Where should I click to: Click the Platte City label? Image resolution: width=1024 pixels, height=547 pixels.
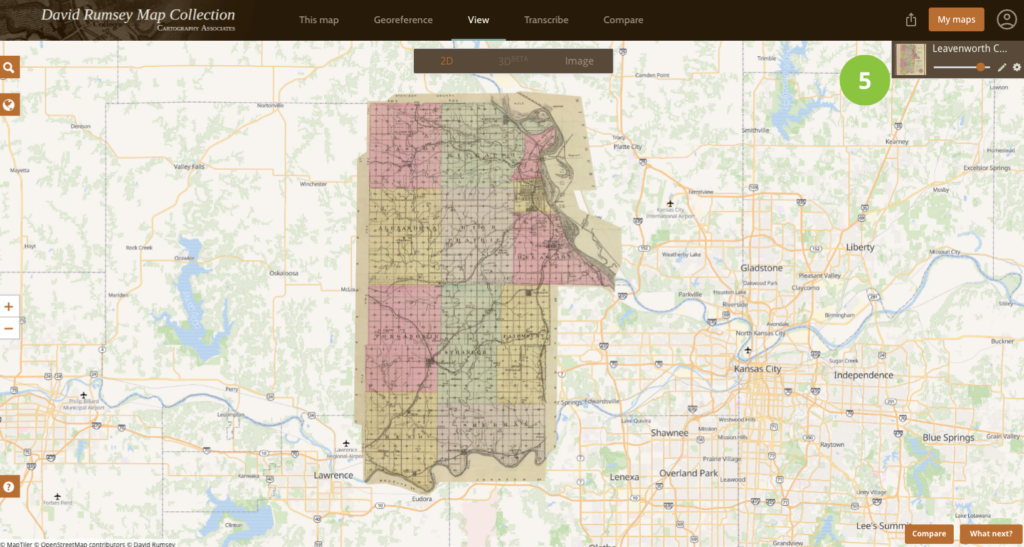coord(628,148)
